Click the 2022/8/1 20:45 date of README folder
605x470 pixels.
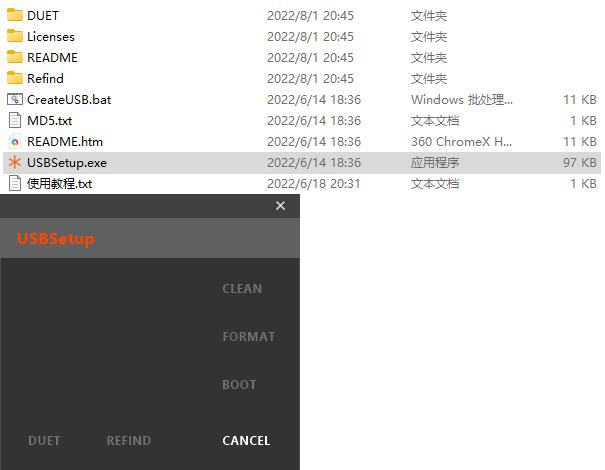[x=310, y=57]
